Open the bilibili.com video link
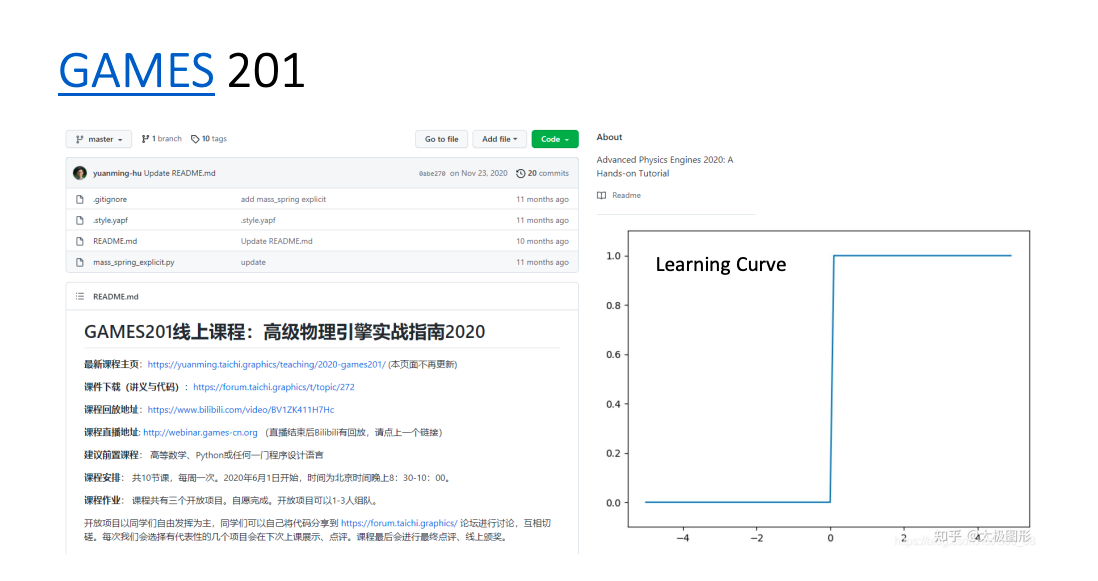Screen dimensions: 1098x581 [x=241, y=410]
